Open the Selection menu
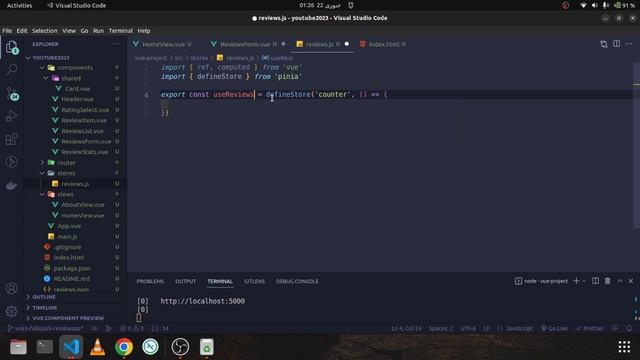 45,31
